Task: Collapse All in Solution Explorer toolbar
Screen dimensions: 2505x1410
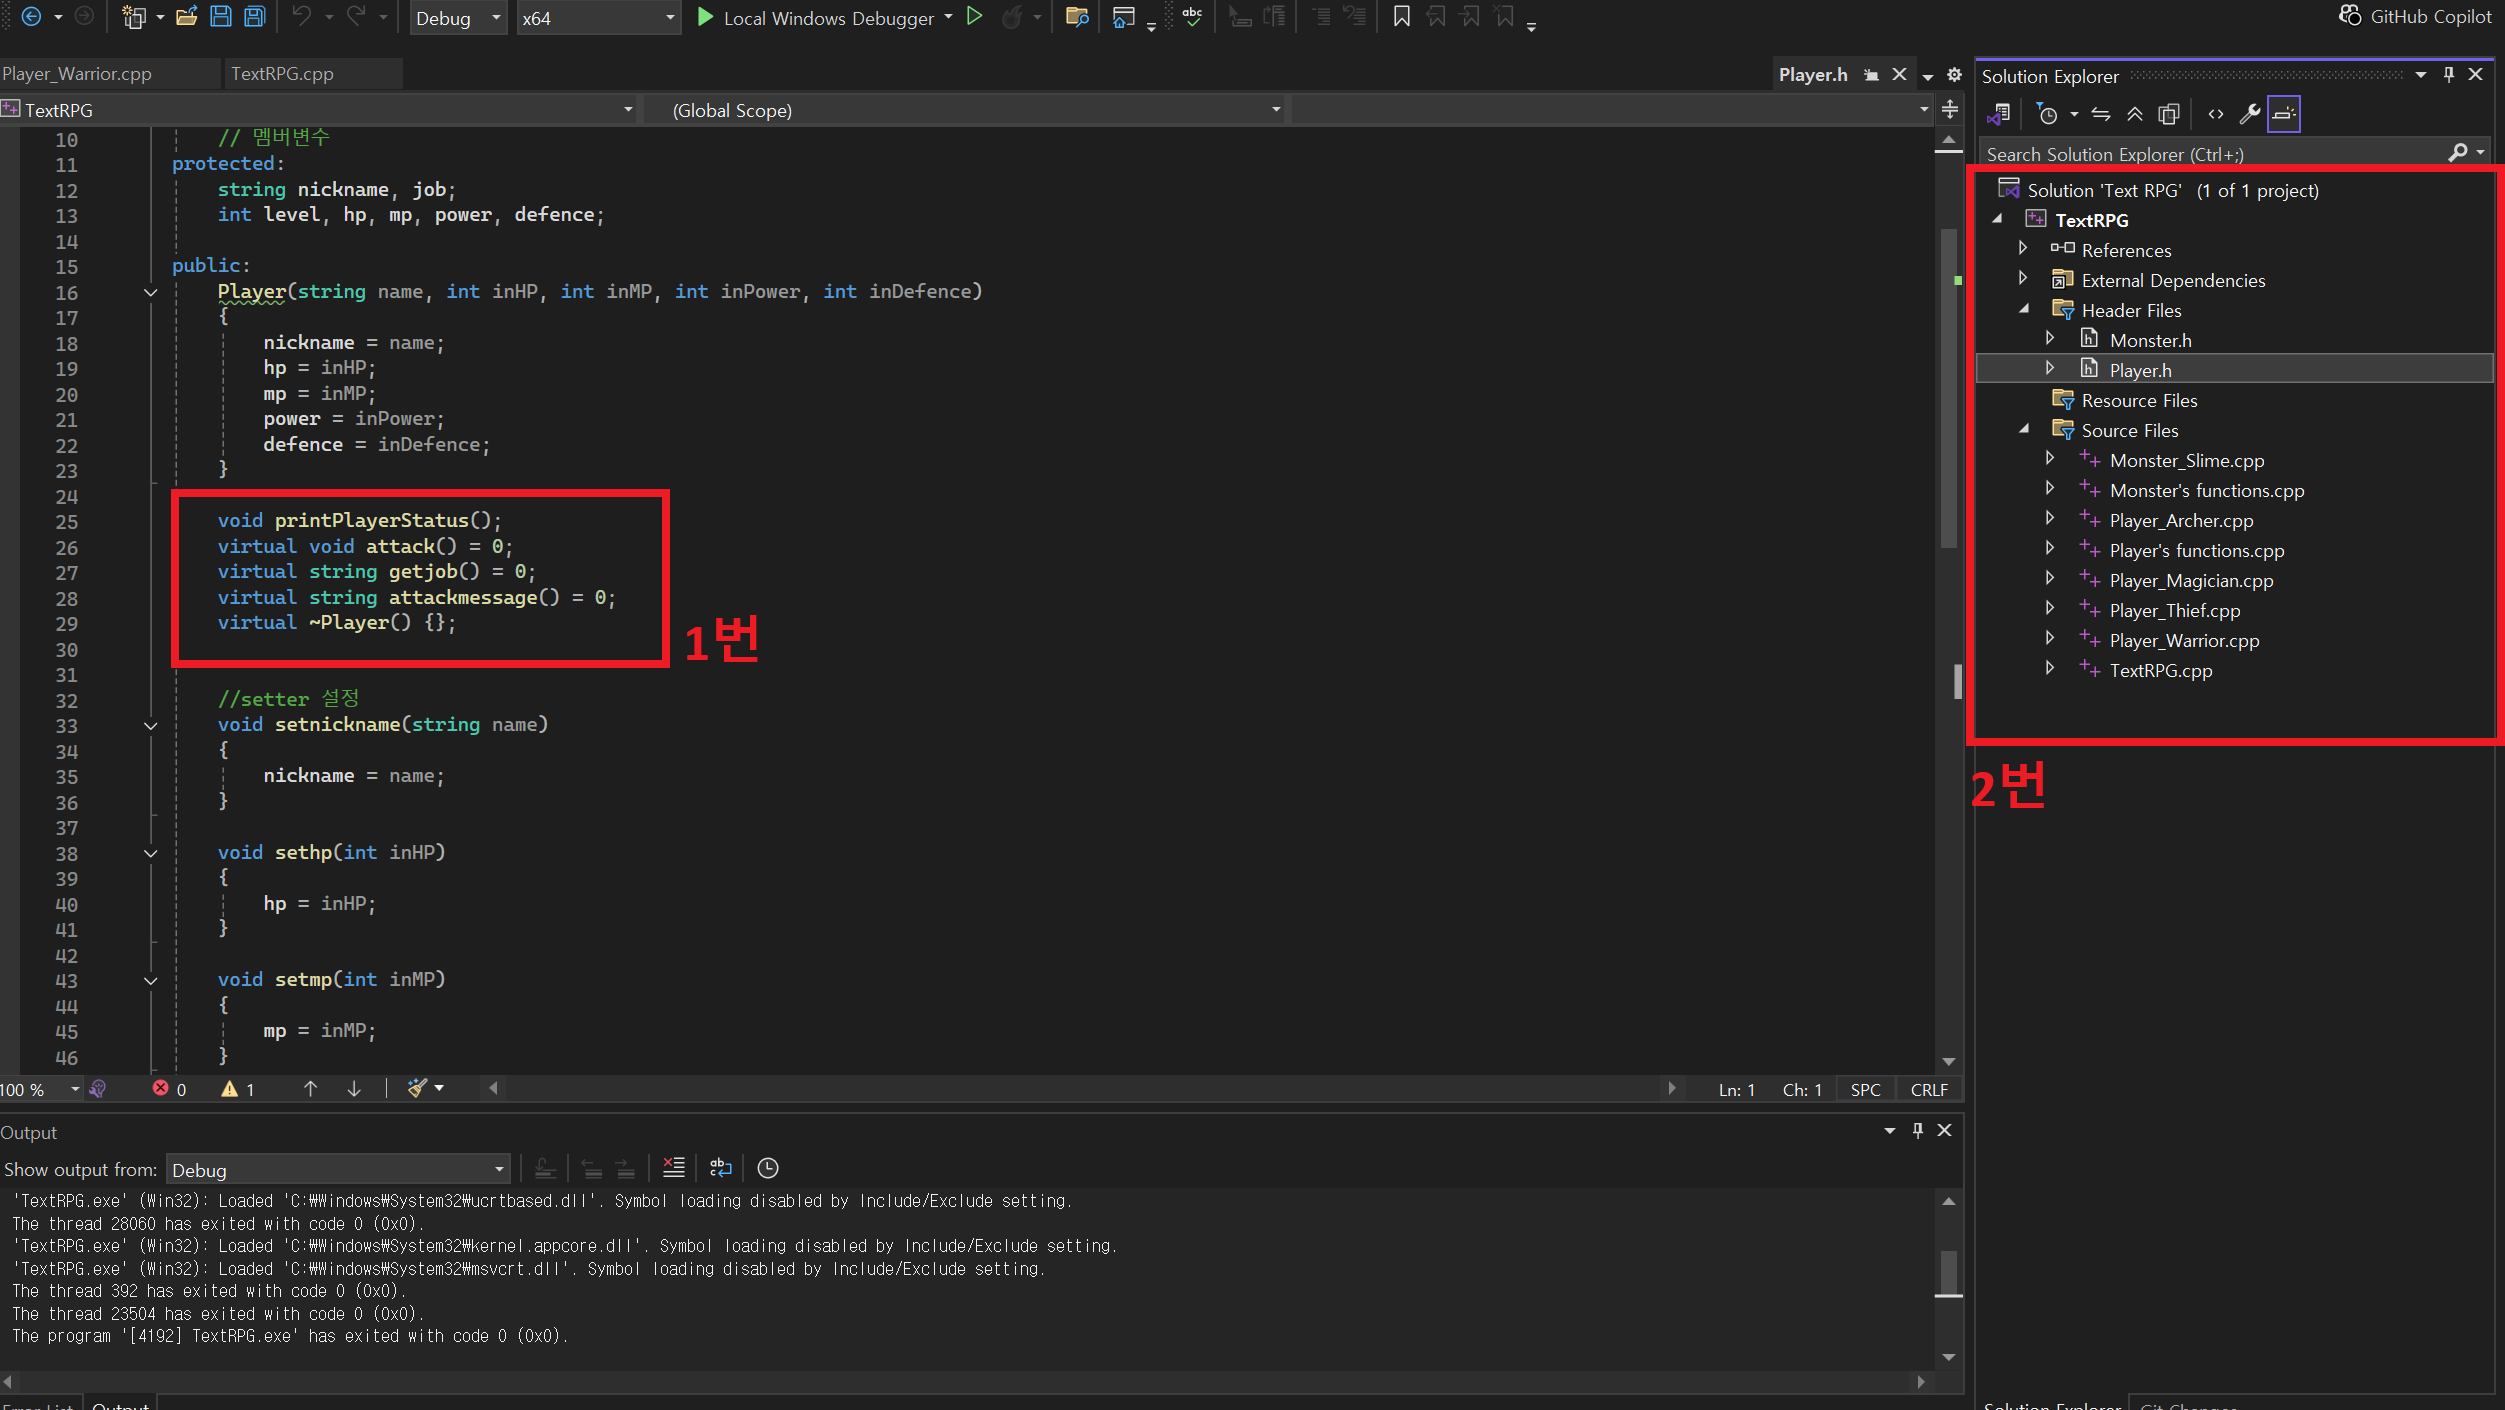Action: [x=2134, y=114]
